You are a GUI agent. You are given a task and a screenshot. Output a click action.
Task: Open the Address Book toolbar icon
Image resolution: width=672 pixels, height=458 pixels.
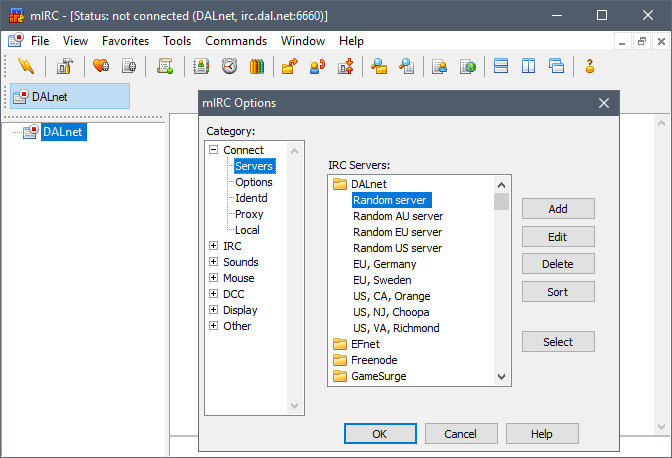(x=201, y=66)
